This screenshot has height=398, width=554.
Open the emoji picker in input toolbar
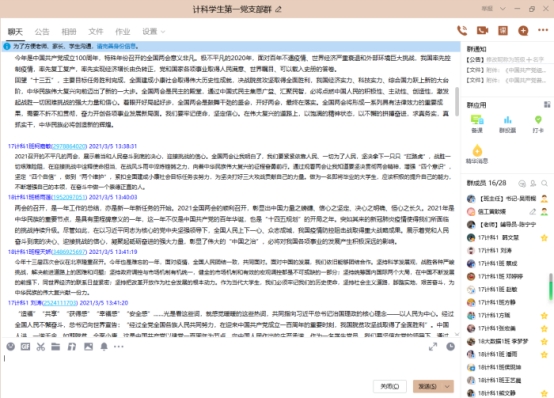(x=11, y=347)
